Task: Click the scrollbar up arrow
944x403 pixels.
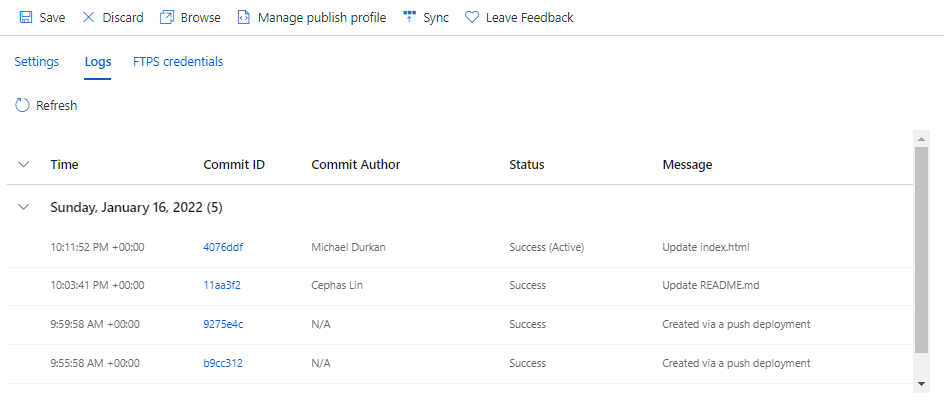Action: [x=922, y=139]
